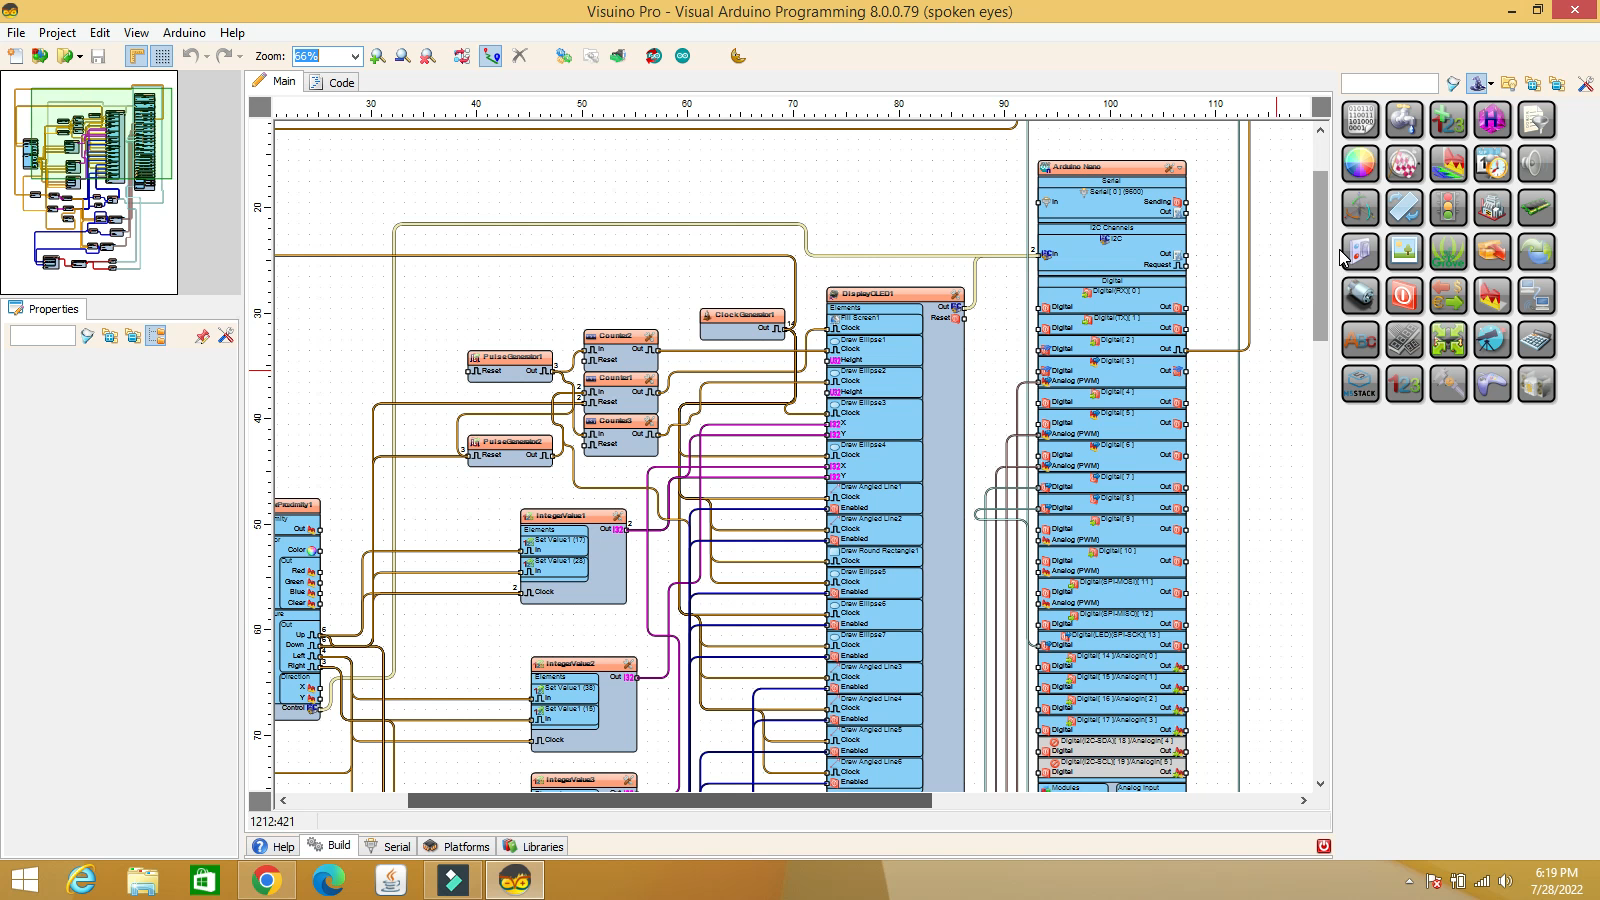Open the Grove component category
Viewport: 1600px width, 900px height.
pos(1448,252)
